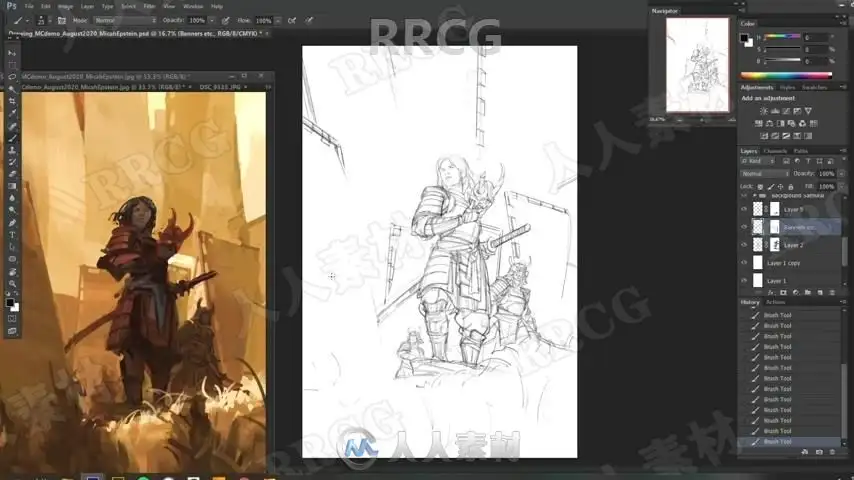Select the Eyedropper tool
The image size is (854, 480).
12,113
